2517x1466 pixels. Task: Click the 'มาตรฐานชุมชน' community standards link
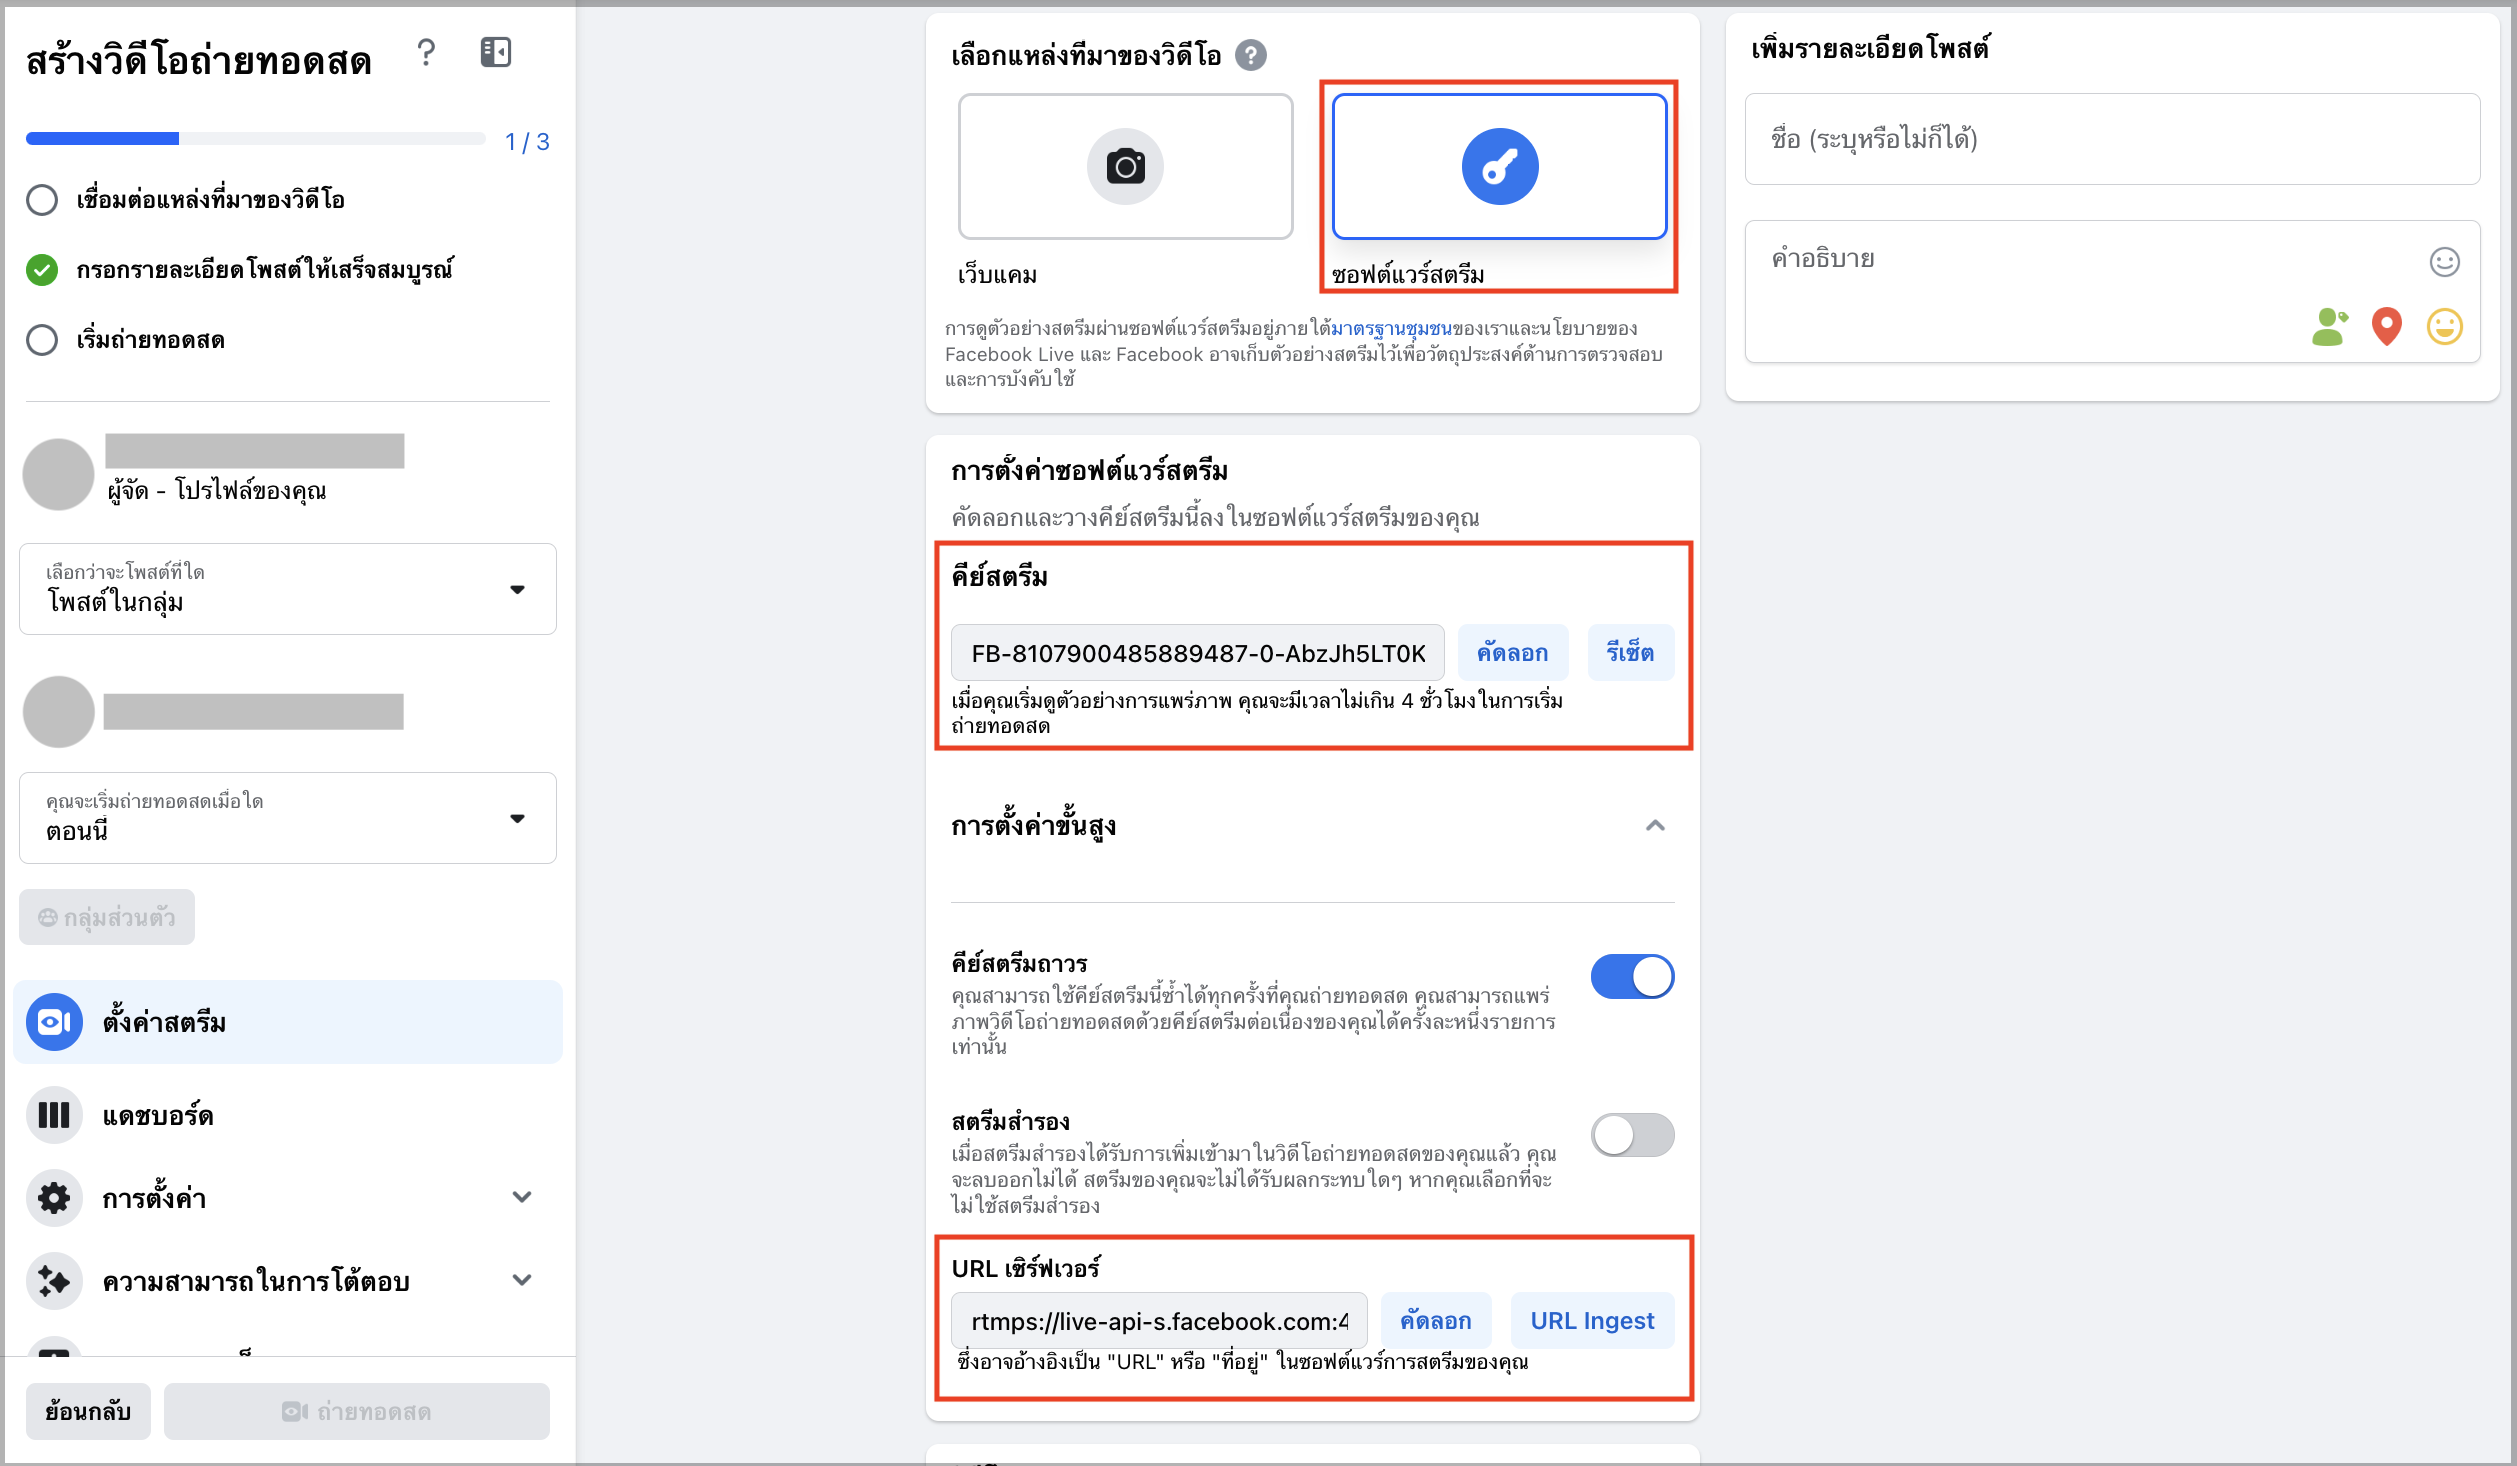click(1391, 328)
